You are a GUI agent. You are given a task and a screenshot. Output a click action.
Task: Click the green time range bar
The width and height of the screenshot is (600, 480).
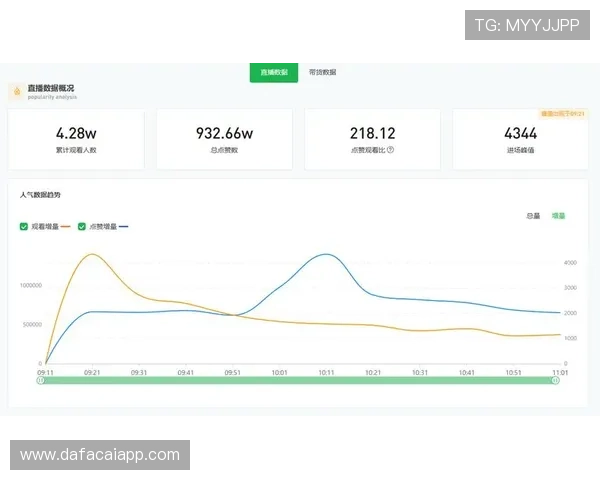point(298,380)
